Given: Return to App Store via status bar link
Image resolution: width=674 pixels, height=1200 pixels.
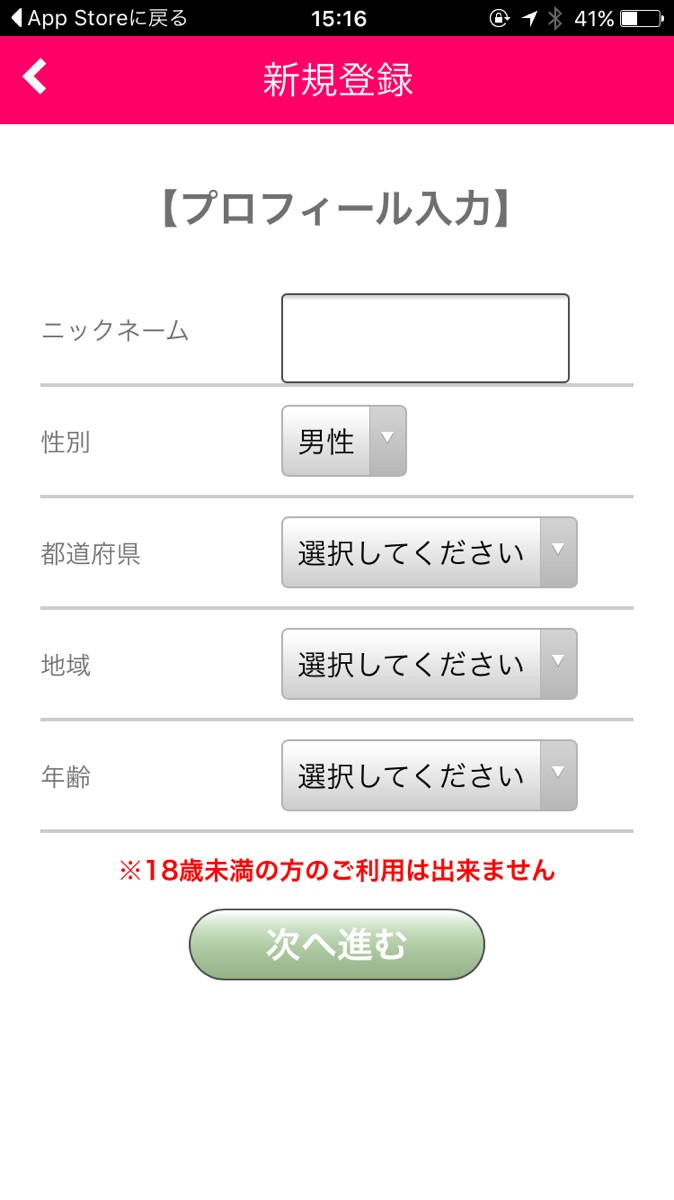Looking at the screenshot, I should 98,18.
